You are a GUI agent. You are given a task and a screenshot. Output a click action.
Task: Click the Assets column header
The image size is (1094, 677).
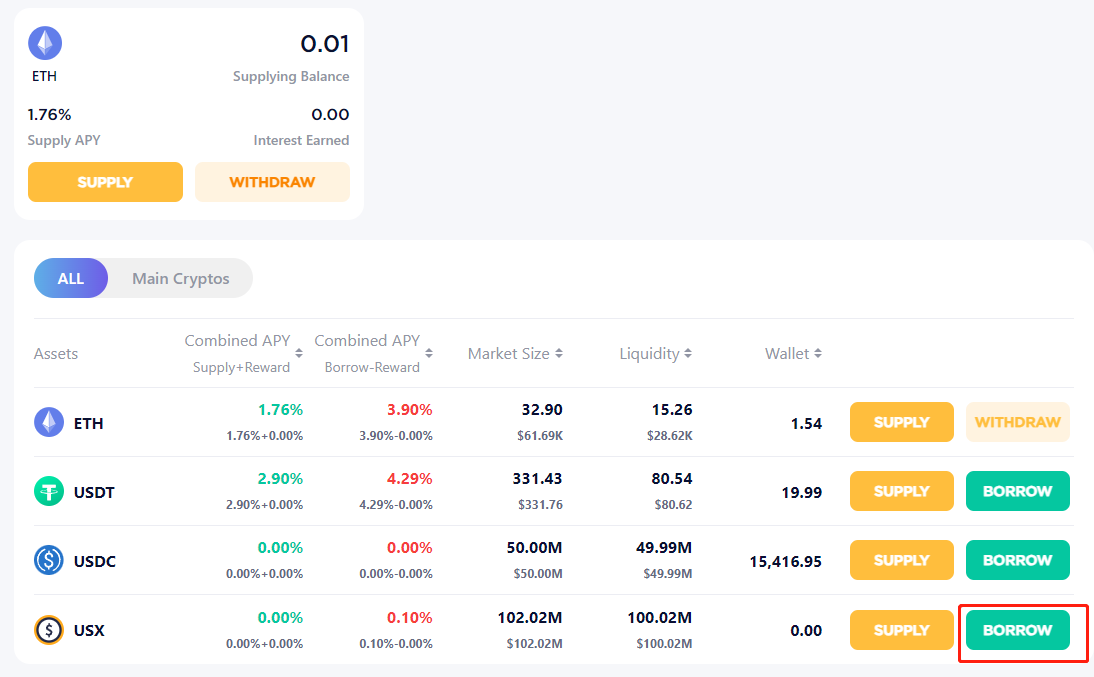[x=56, y=353]
